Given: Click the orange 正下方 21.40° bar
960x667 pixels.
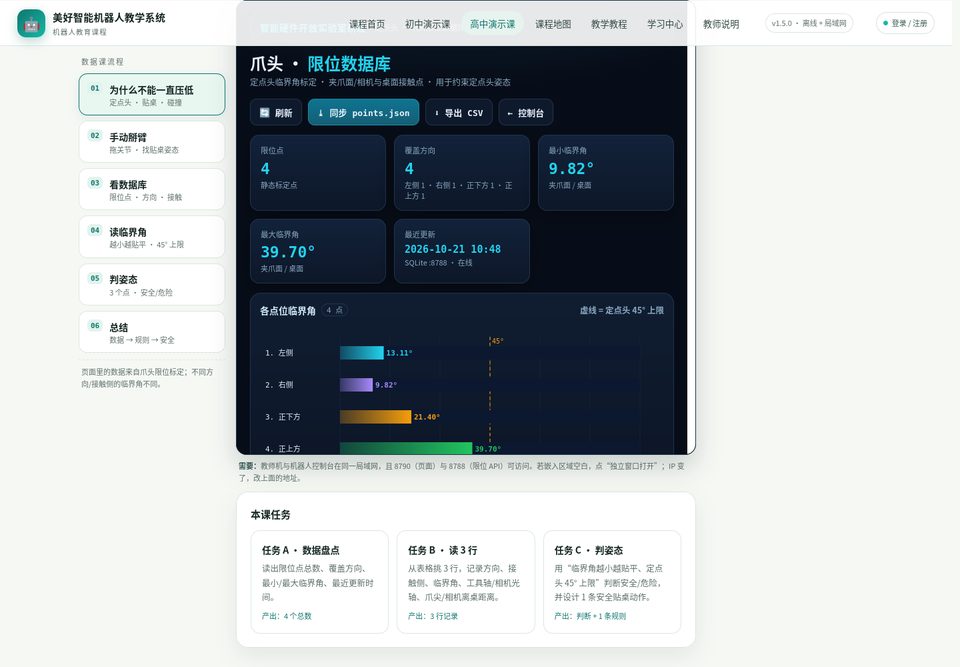Looking at the screenshot, I should (375, 416).
